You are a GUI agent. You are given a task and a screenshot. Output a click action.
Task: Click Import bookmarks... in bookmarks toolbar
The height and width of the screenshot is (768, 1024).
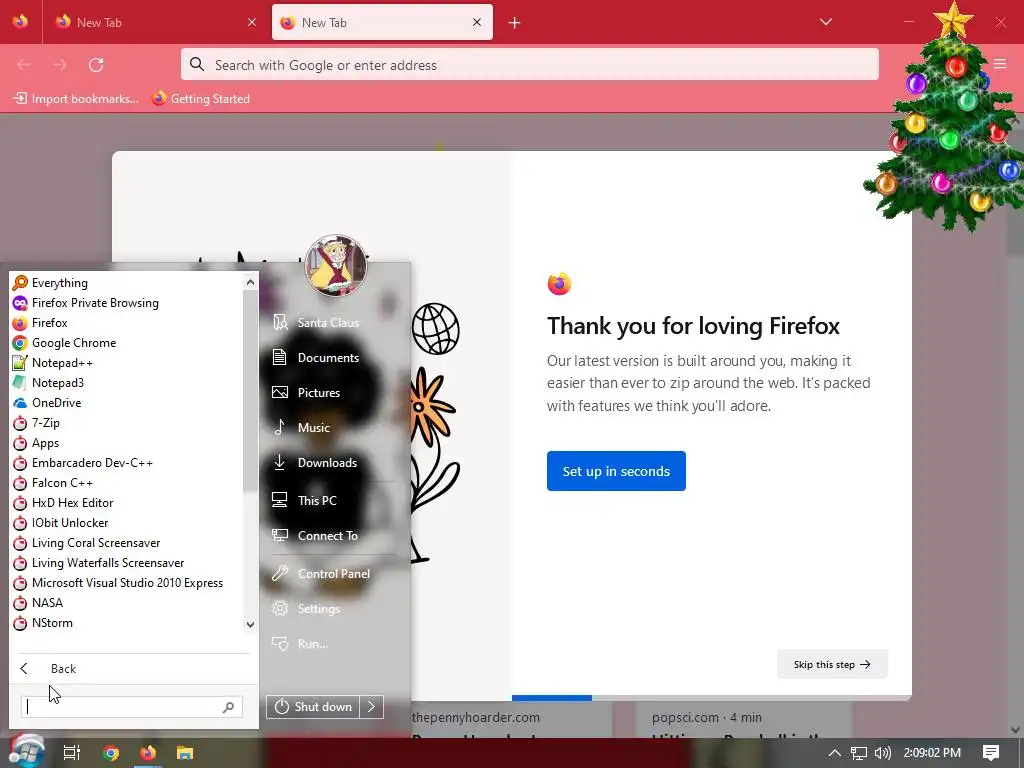pos(76,99)
